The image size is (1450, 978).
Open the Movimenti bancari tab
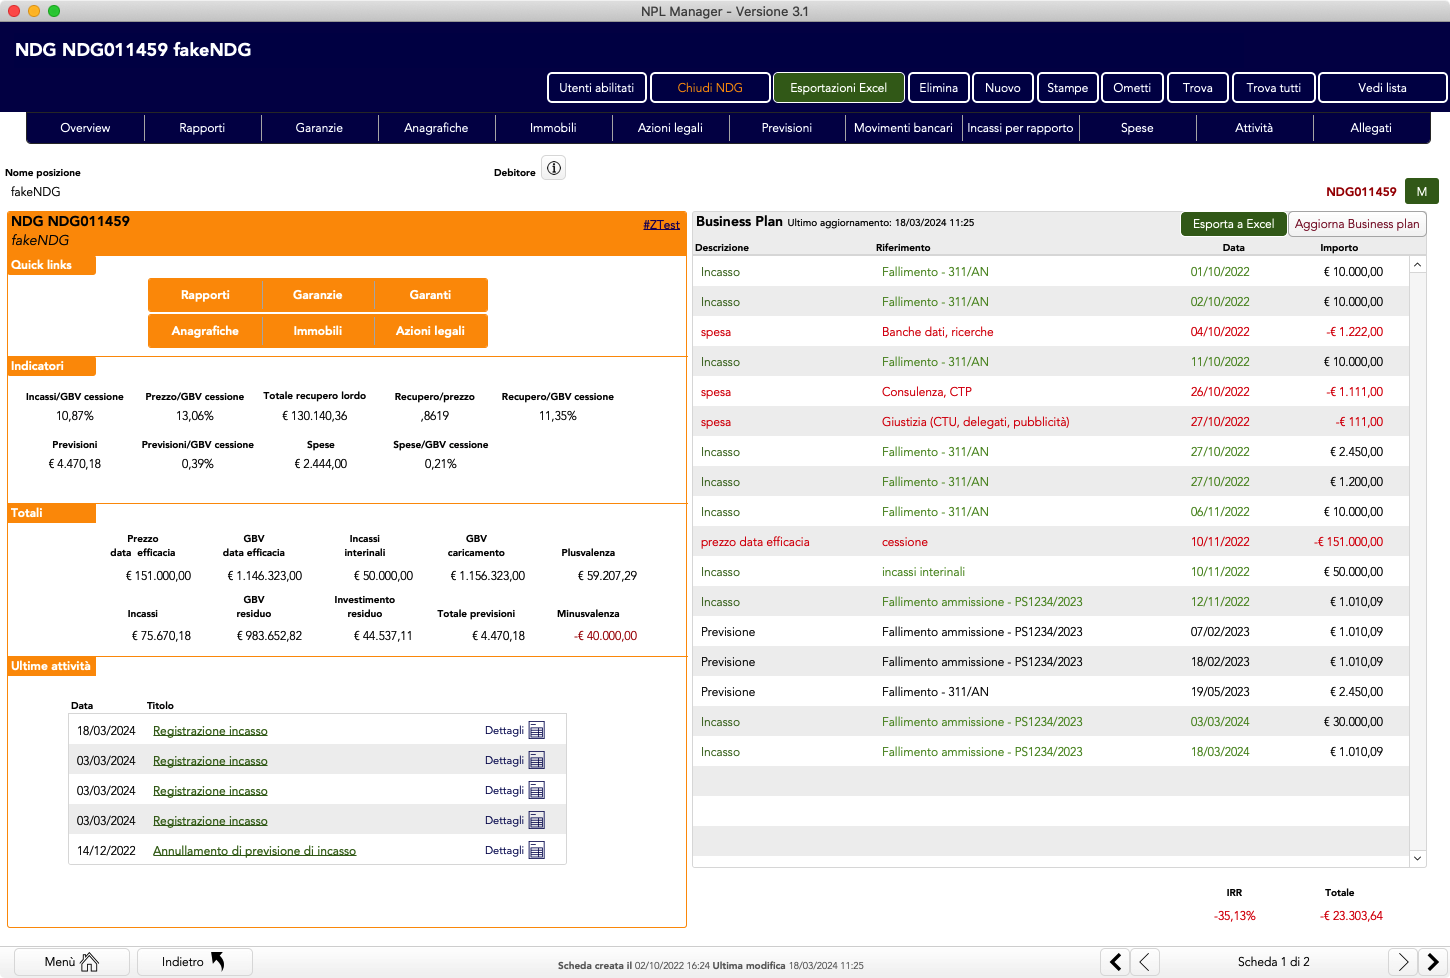coord(903,128)
